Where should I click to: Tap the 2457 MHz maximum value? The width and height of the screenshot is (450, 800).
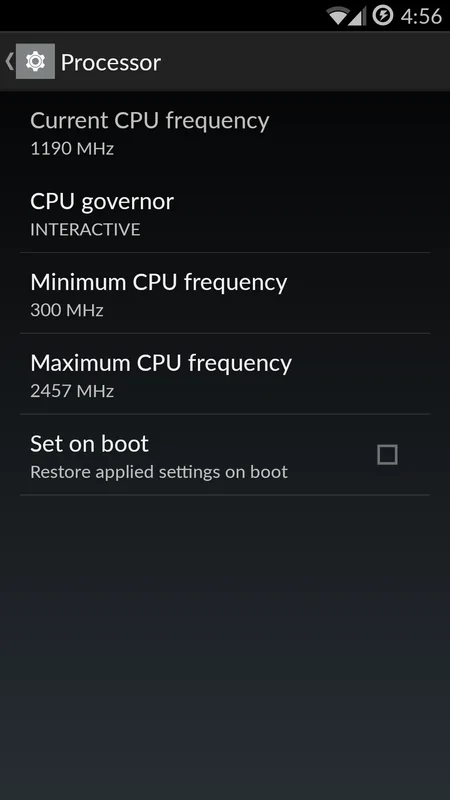72,391
